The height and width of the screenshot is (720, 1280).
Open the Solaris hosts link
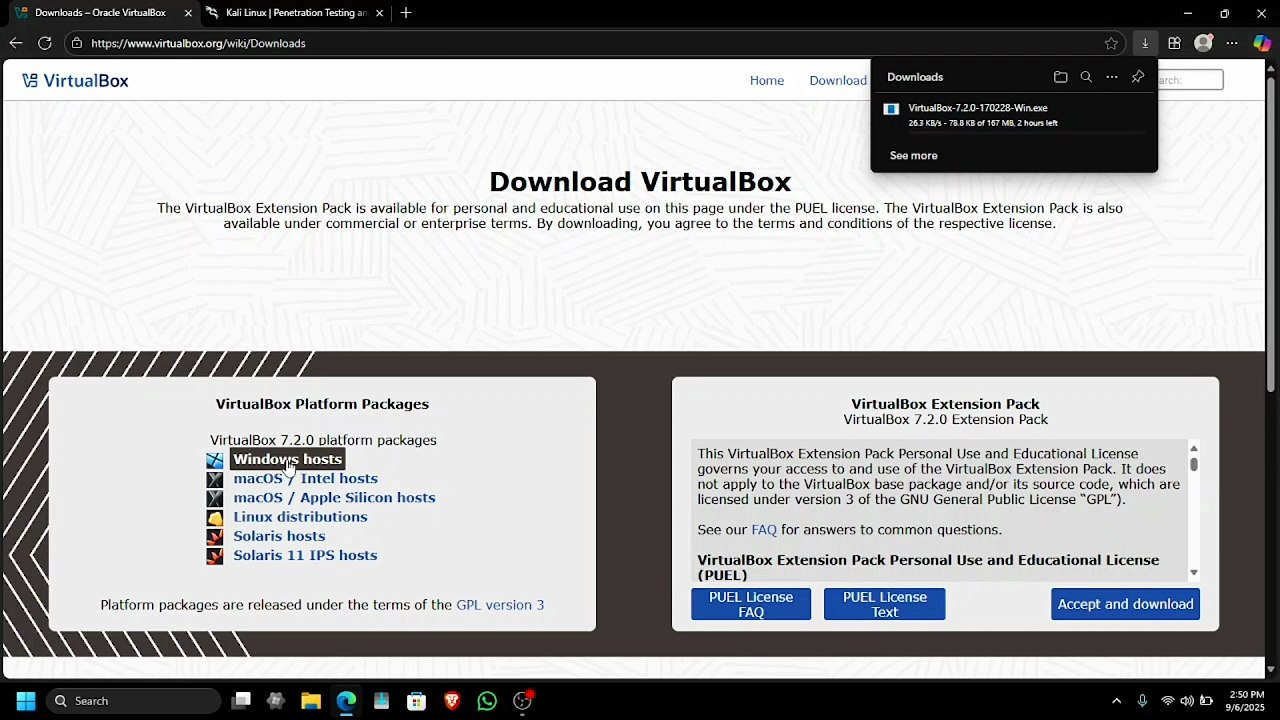(279, 536)
